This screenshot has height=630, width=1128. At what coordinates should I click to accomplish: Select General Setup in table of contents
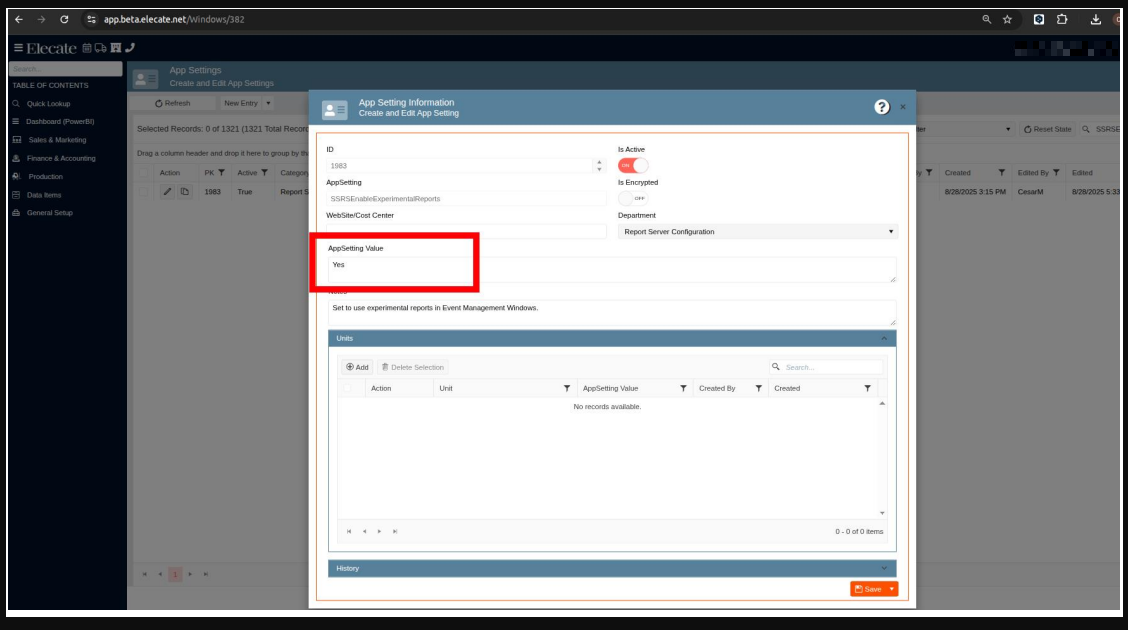pyautogui.click(x=49, y=213)
